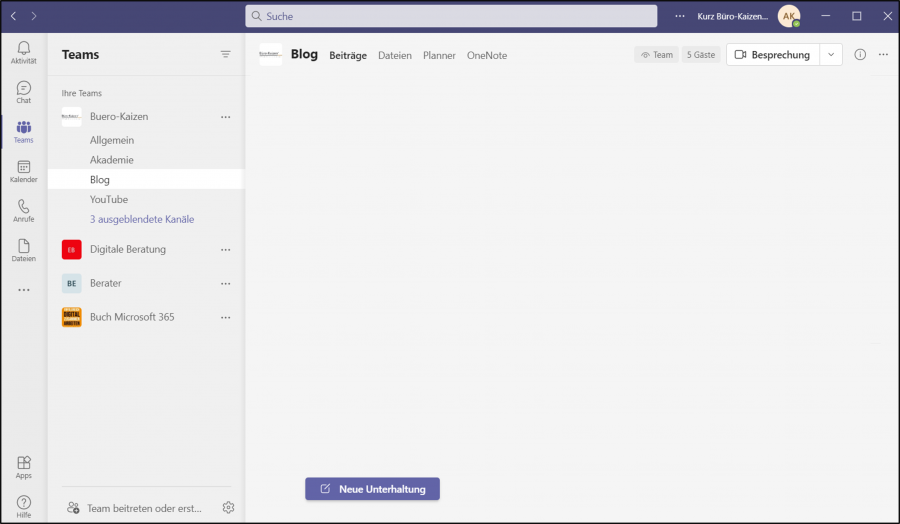900x524 pixels.
Task: Expand the Besprechung dropdown arrow
Action: pos(831,55)
